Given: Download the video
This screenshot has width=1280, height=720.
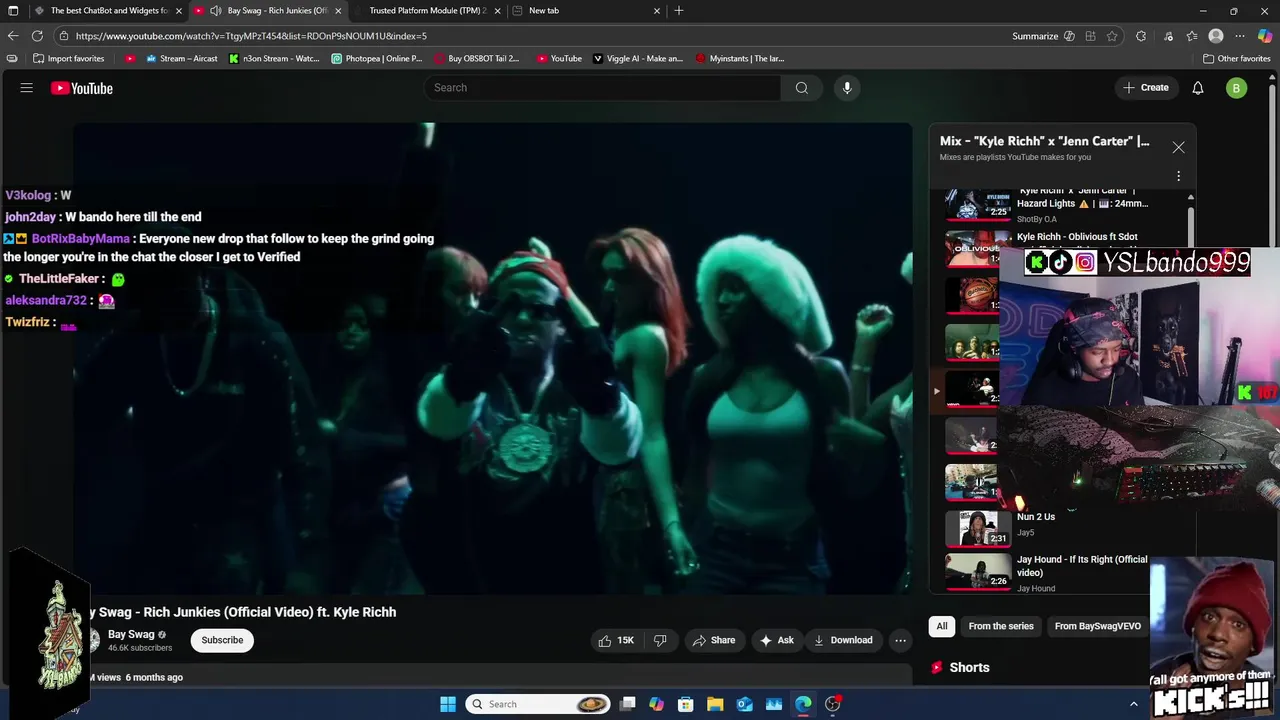Looking at the screenshot, I should click(843, 640).
